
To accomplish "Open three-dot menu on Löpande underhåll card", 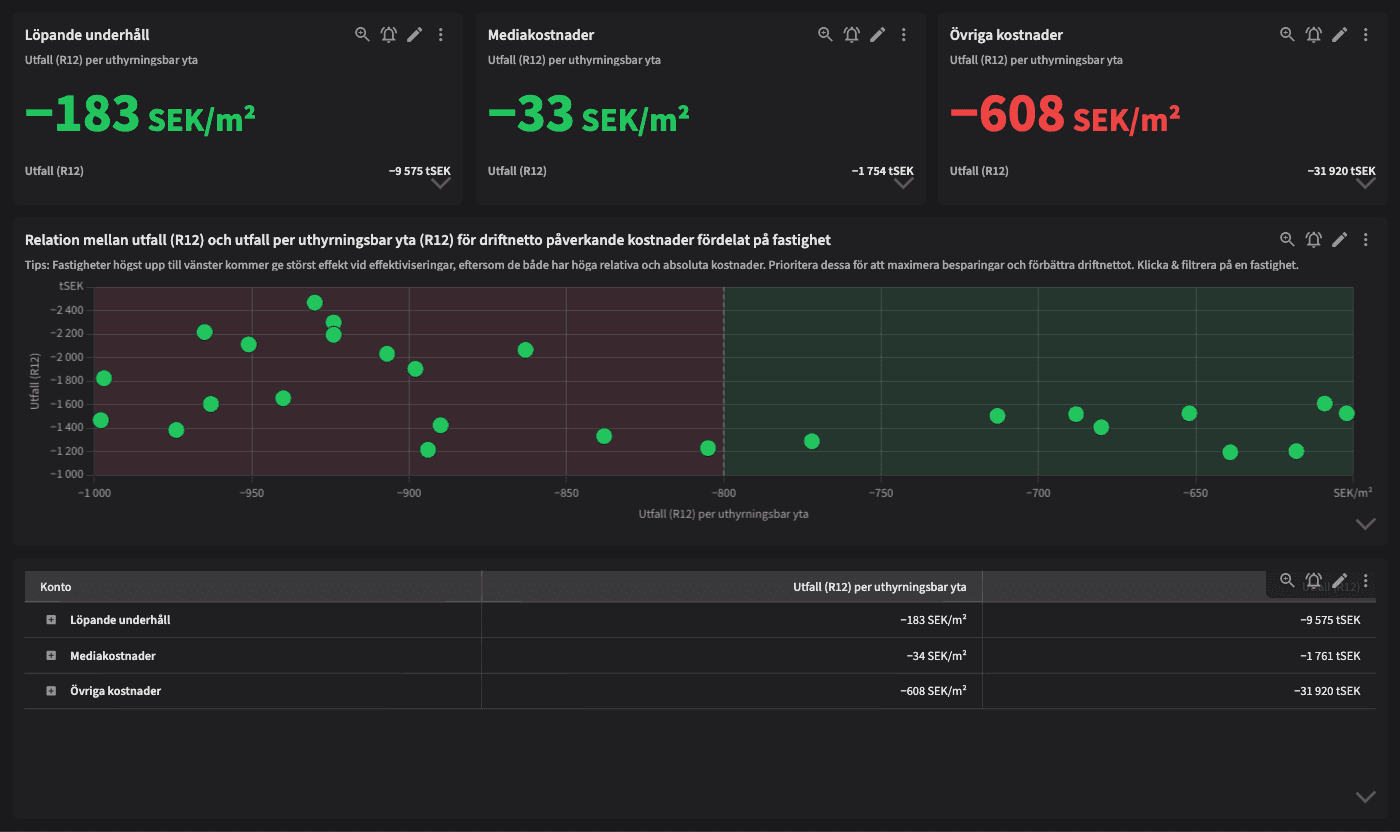I will [441, 34].
